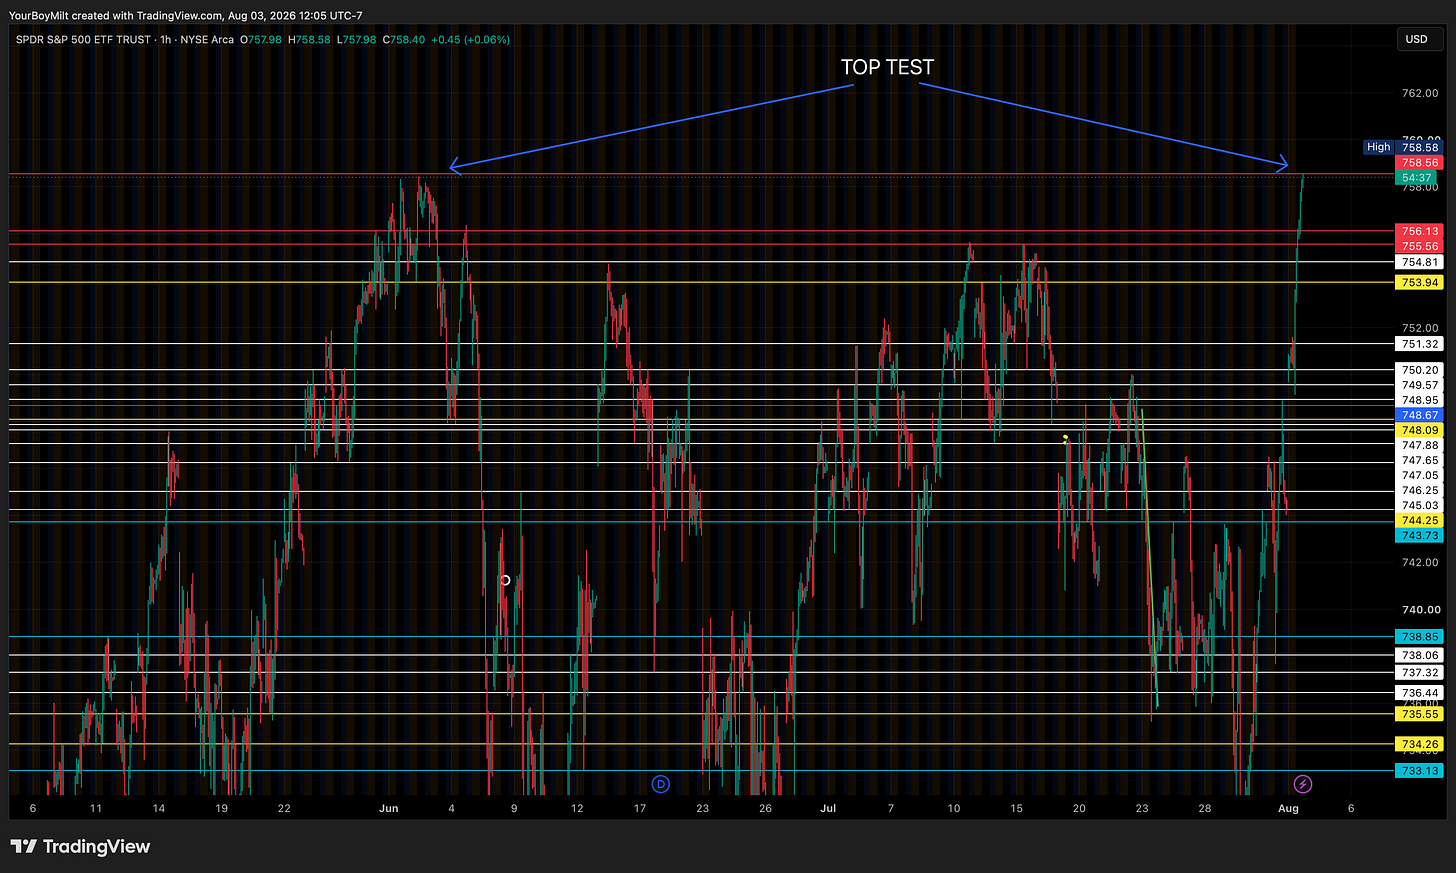Select the cyan 733.13 price level label
The height and width of the screenshot is (873, 1456).
click(1420, 770)
